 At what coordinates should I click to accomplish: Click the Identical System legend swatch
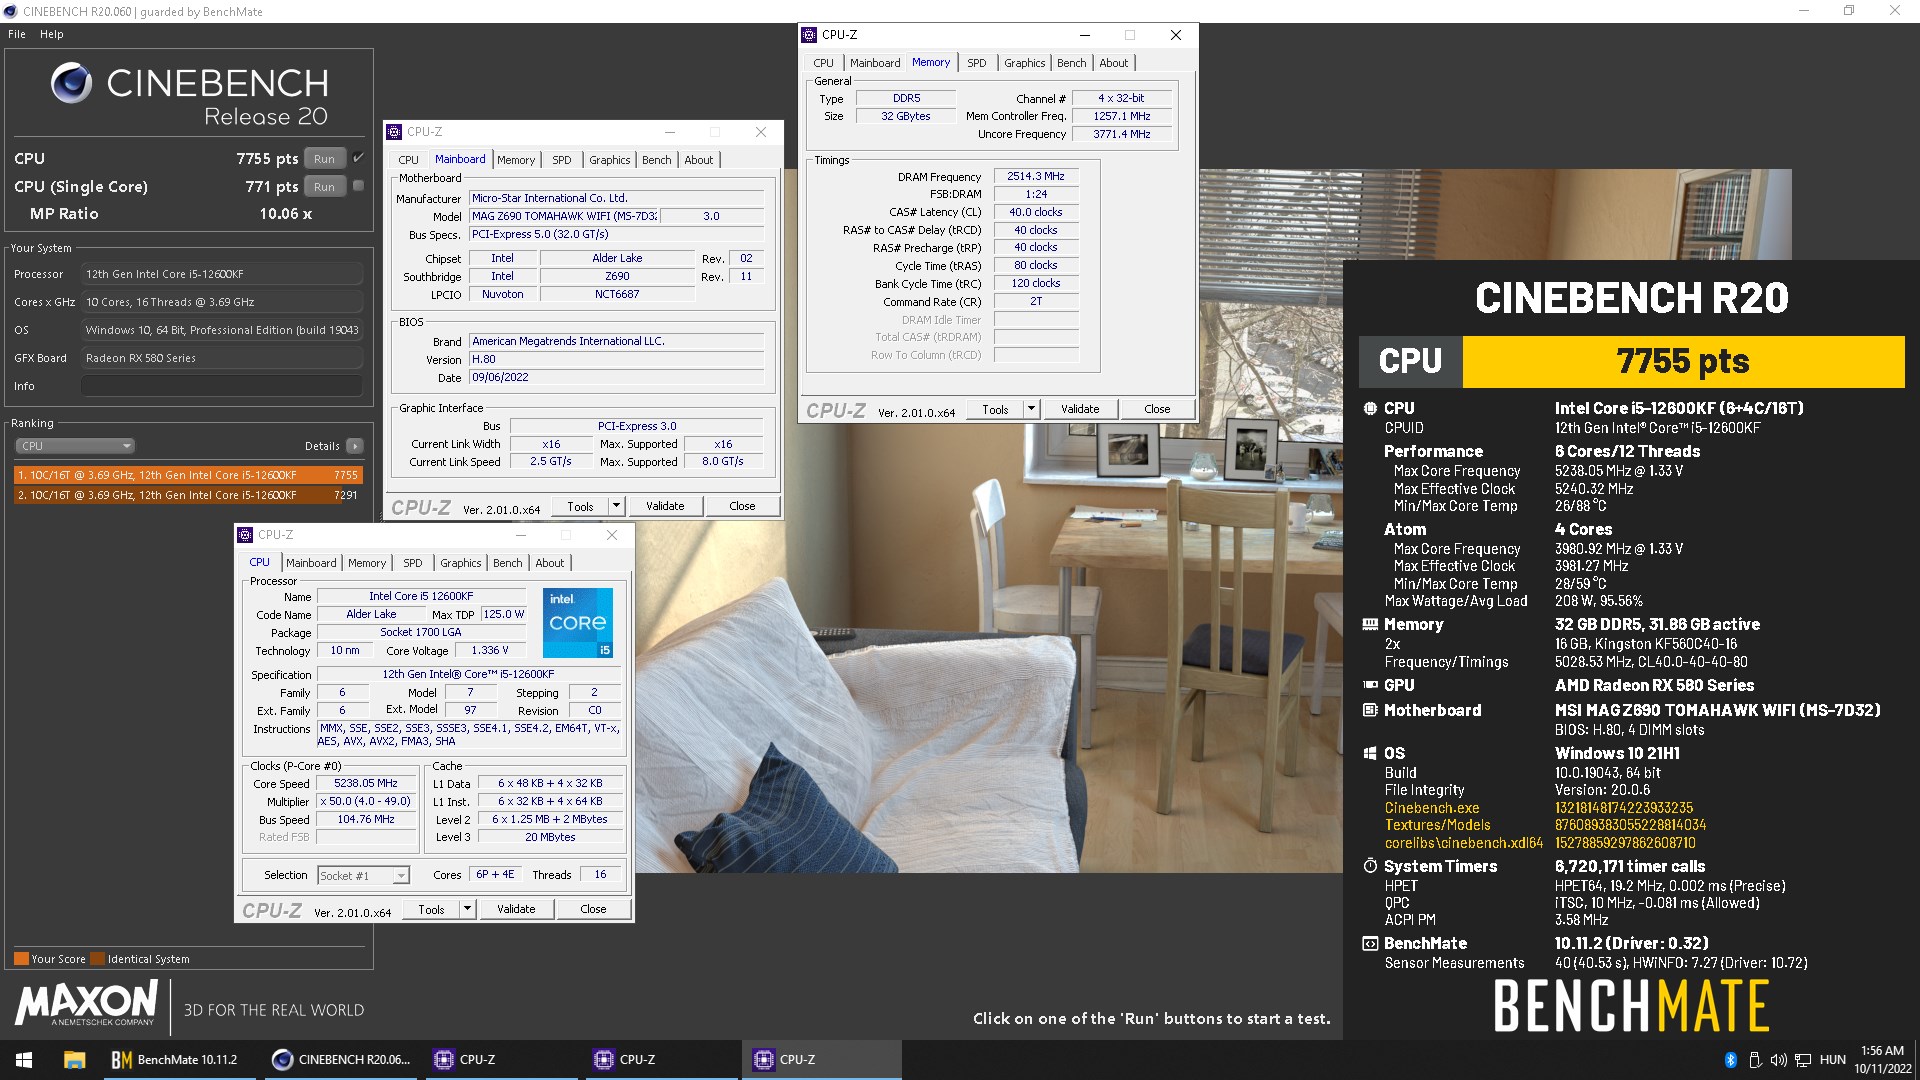97,959
